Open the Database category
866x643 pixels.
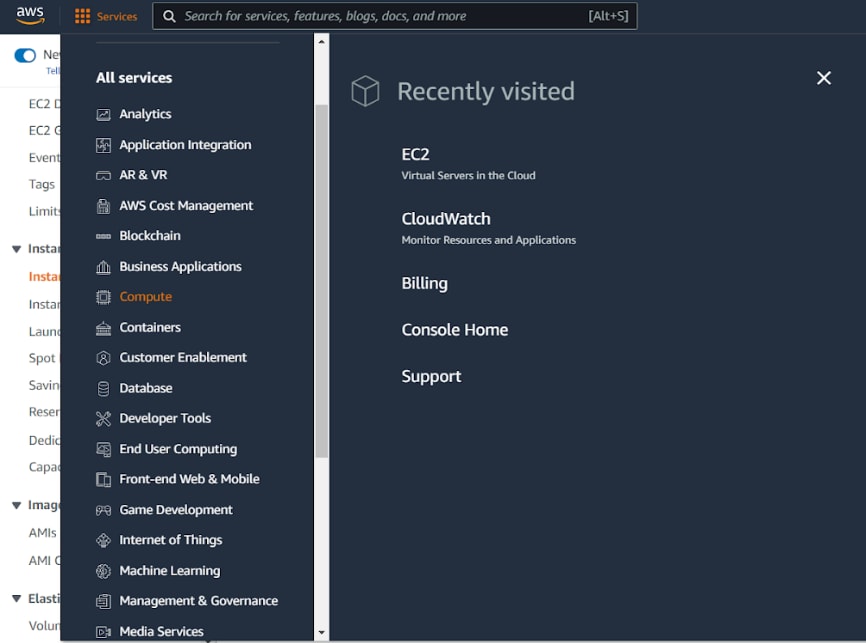[146, 388]
